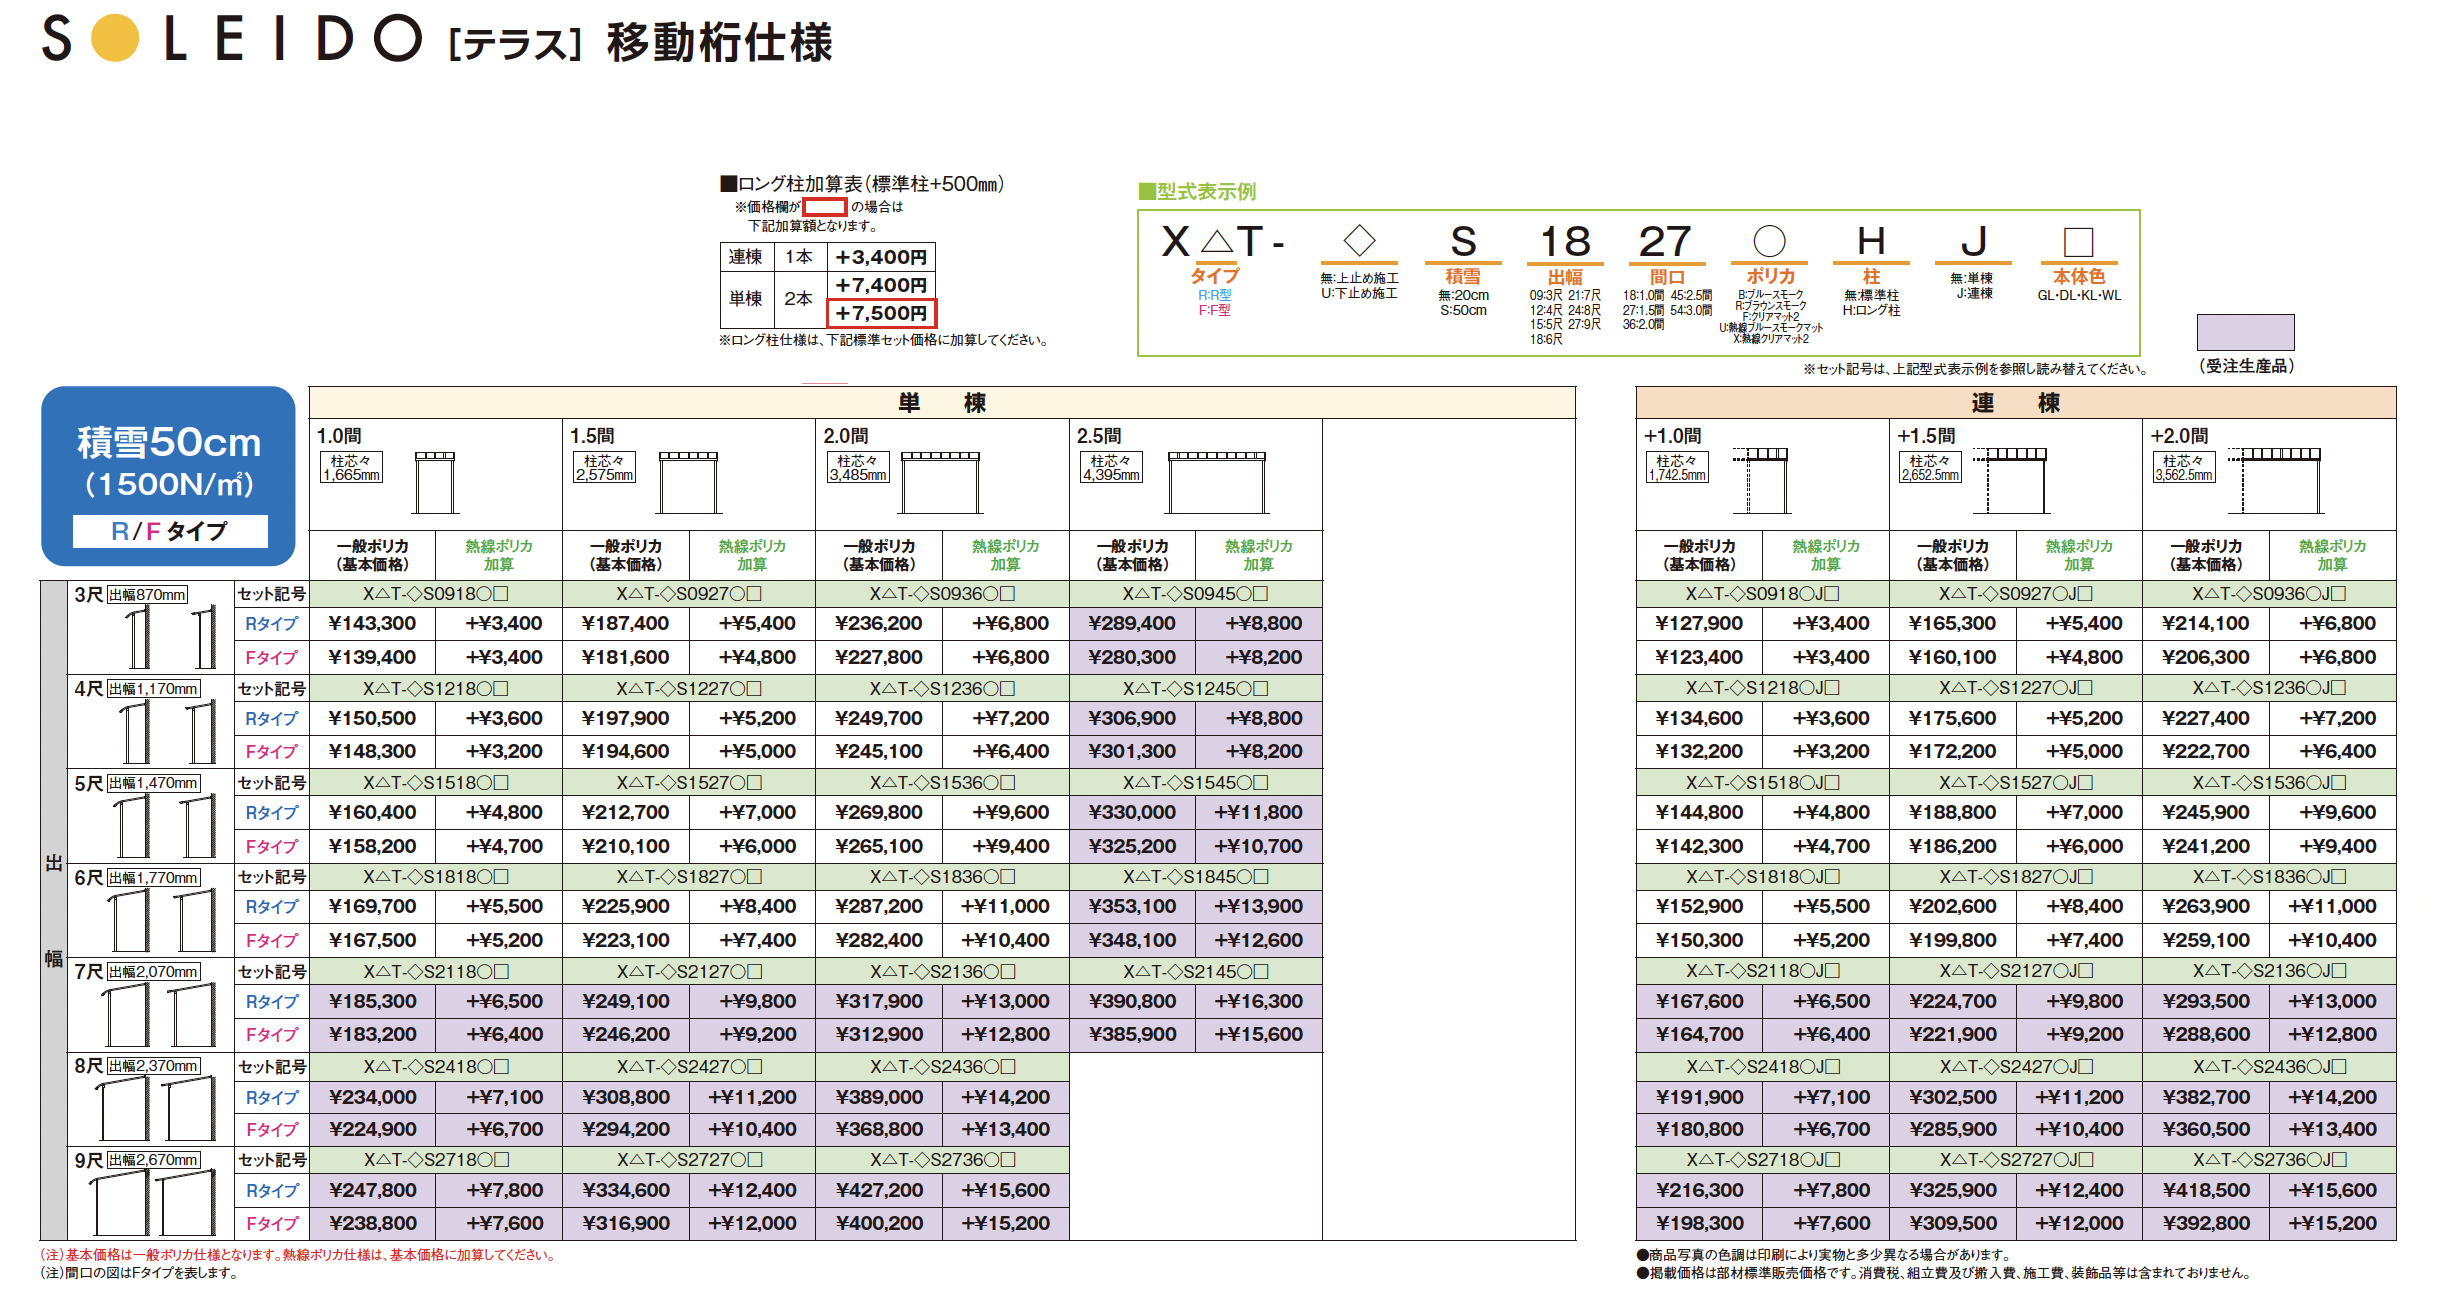This screenshot has width=2442, height=1300.
Task: Click the yellow circle in the SOLEIDO logo
Action: pos(115,38)
